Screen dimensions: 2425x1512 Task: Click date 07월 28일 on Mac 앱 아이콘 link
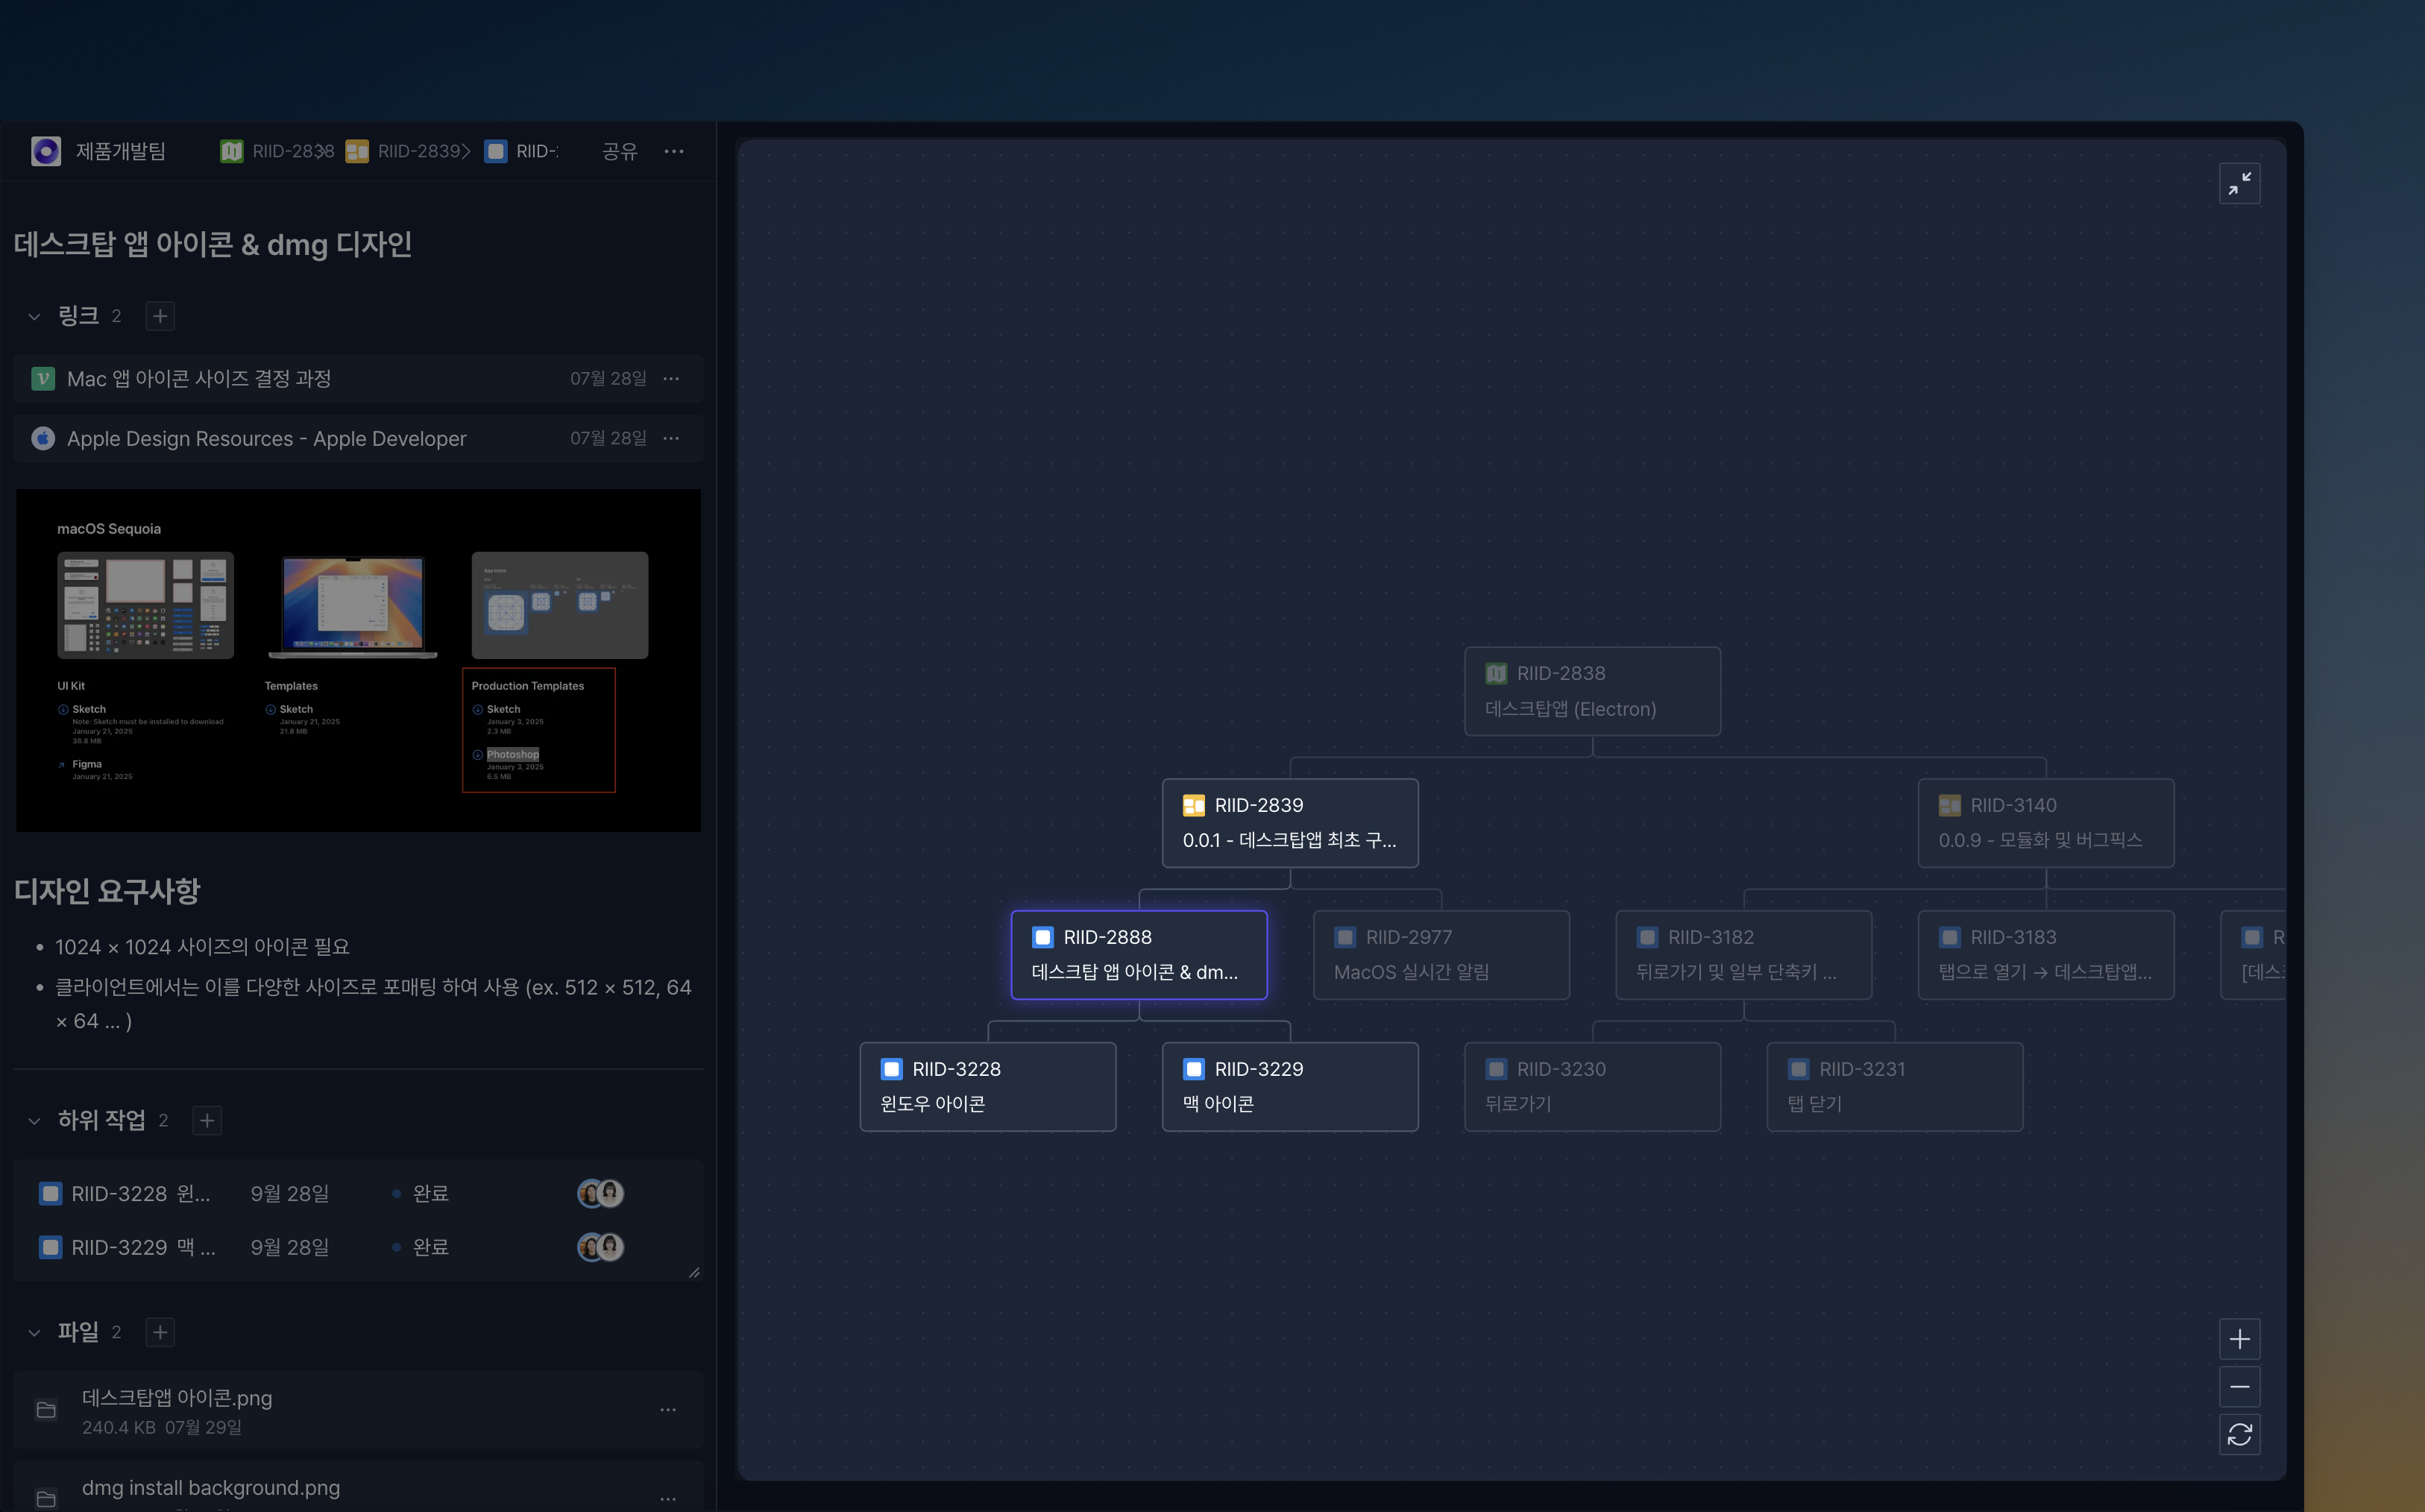pyautogui.click(x=608, y=379)
